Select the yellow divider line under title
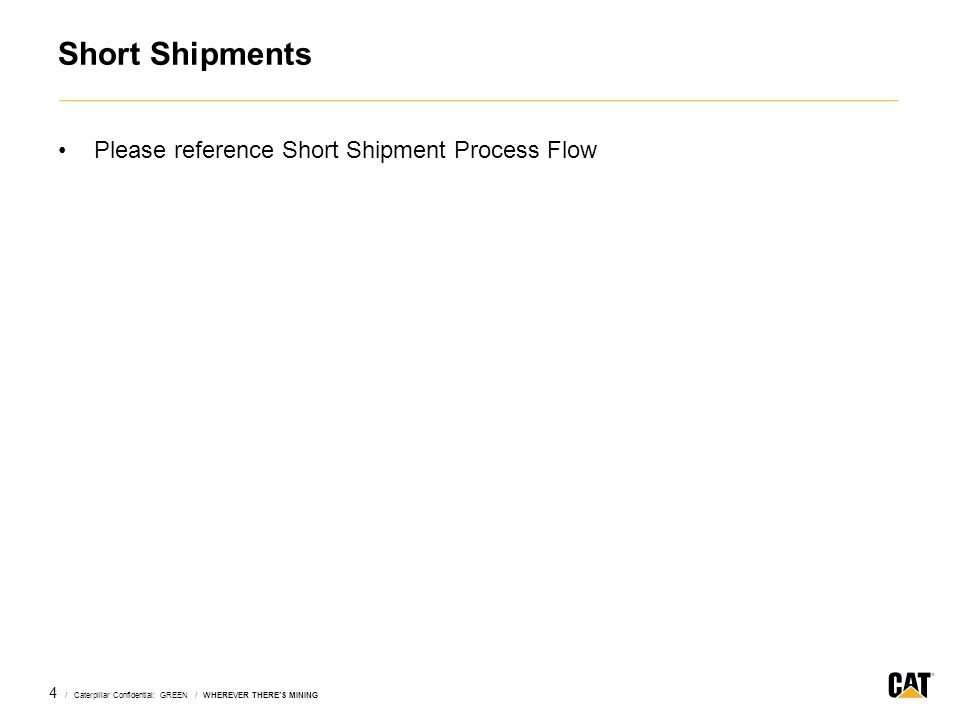Screen dimensions: 960x720 (x=478, y=100)
